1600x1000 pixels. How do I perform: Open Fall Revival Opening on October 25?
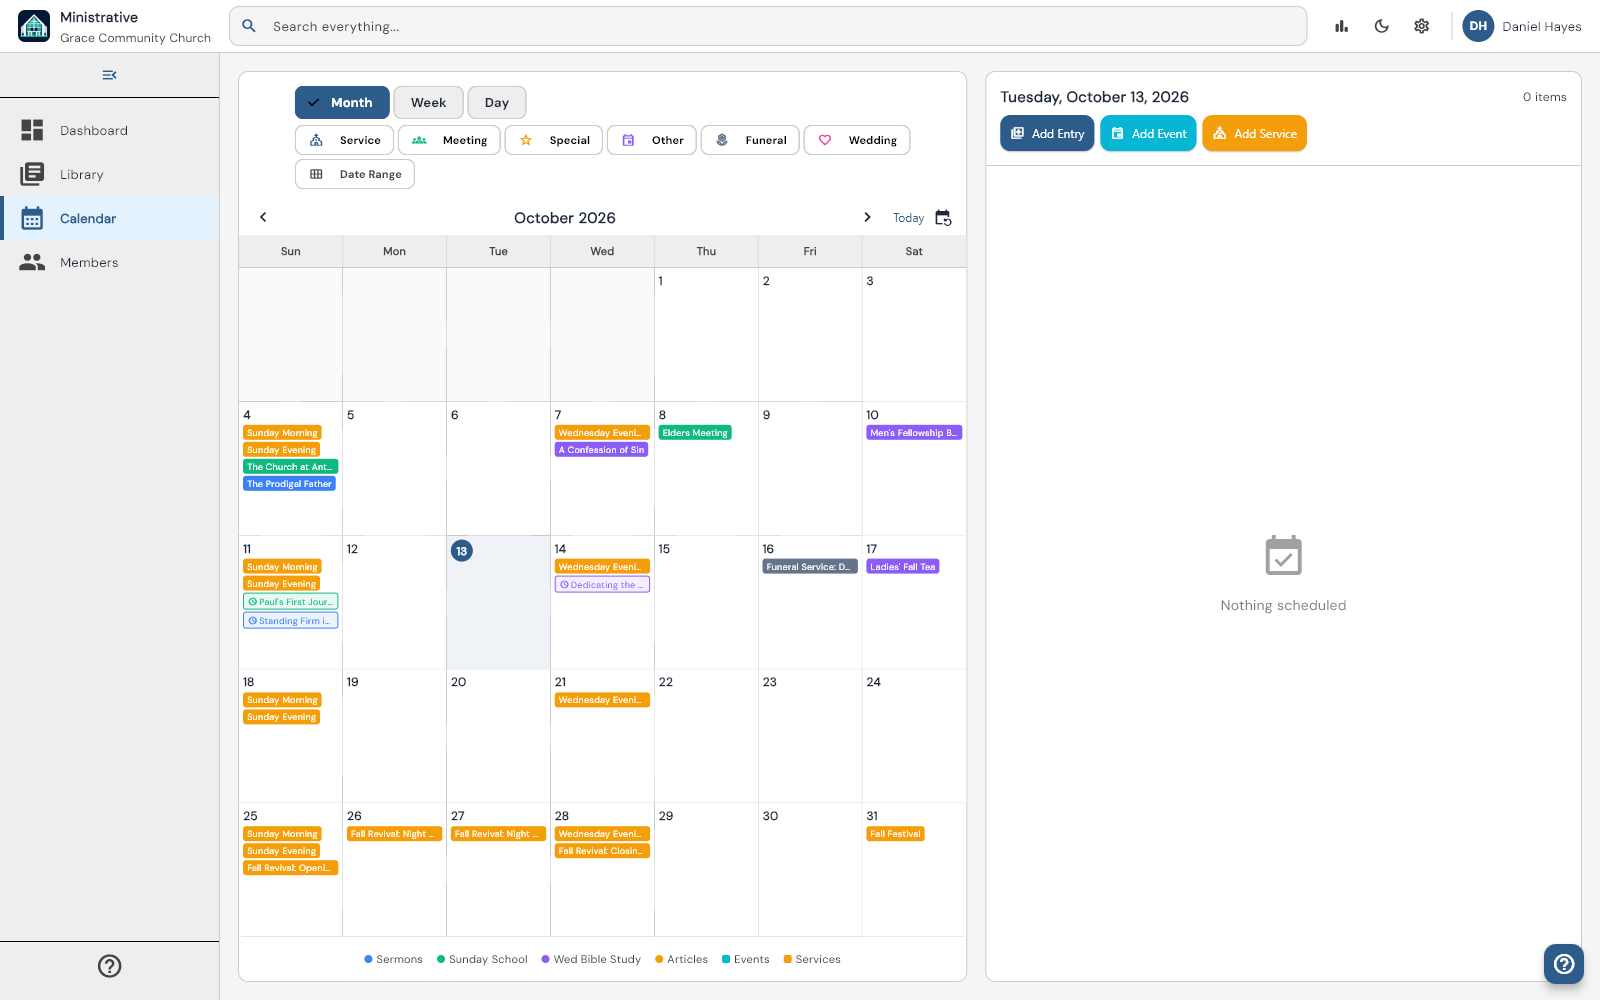click(x=291, y=868)
